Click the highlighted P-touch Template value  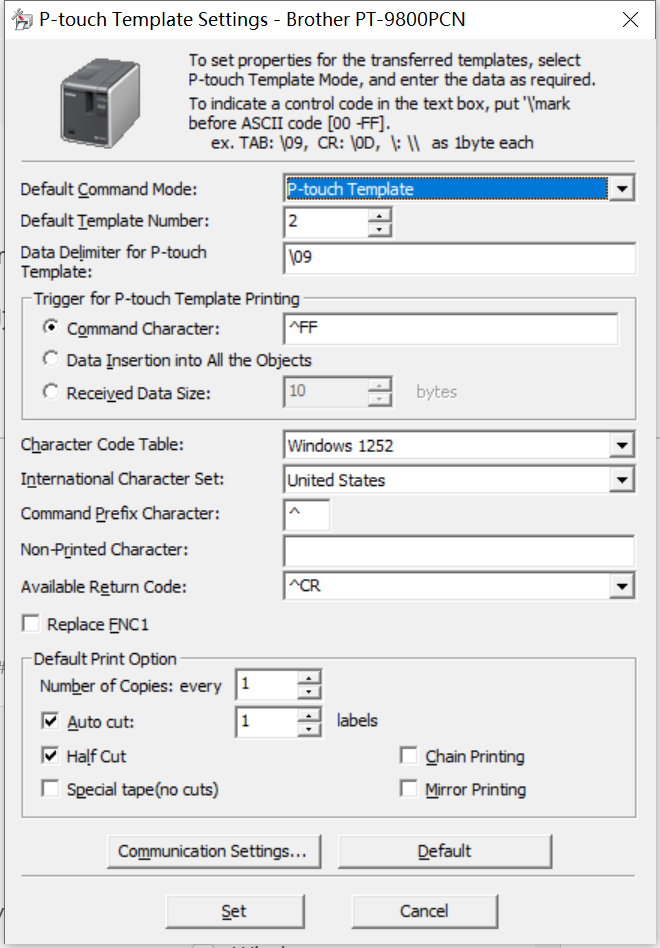[x=446, y=189]
